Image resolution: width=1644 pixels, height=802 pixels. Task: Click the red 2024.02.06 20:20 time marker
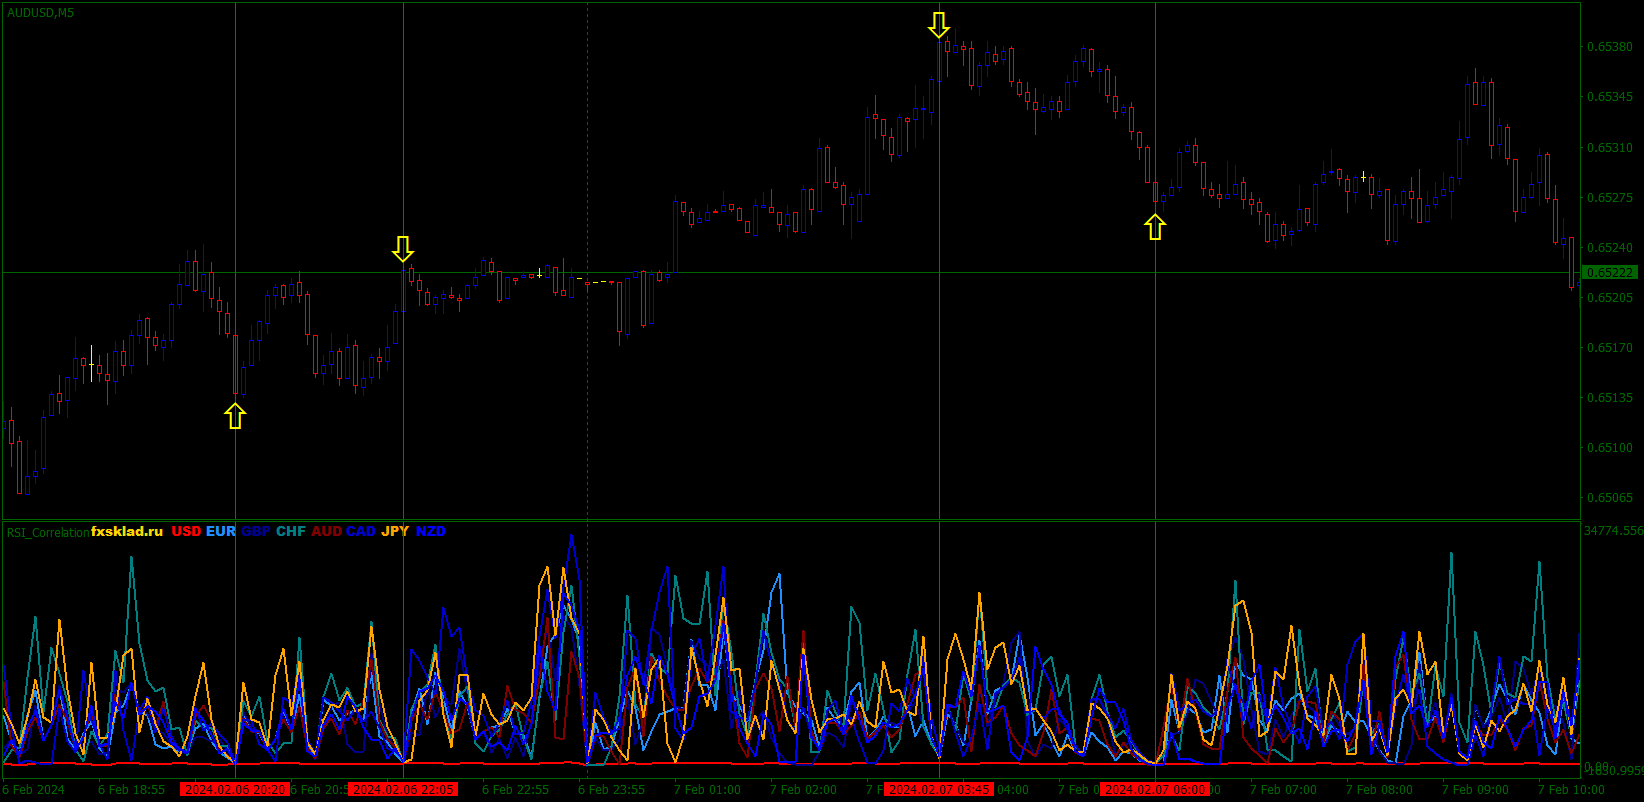coord(235,789)
